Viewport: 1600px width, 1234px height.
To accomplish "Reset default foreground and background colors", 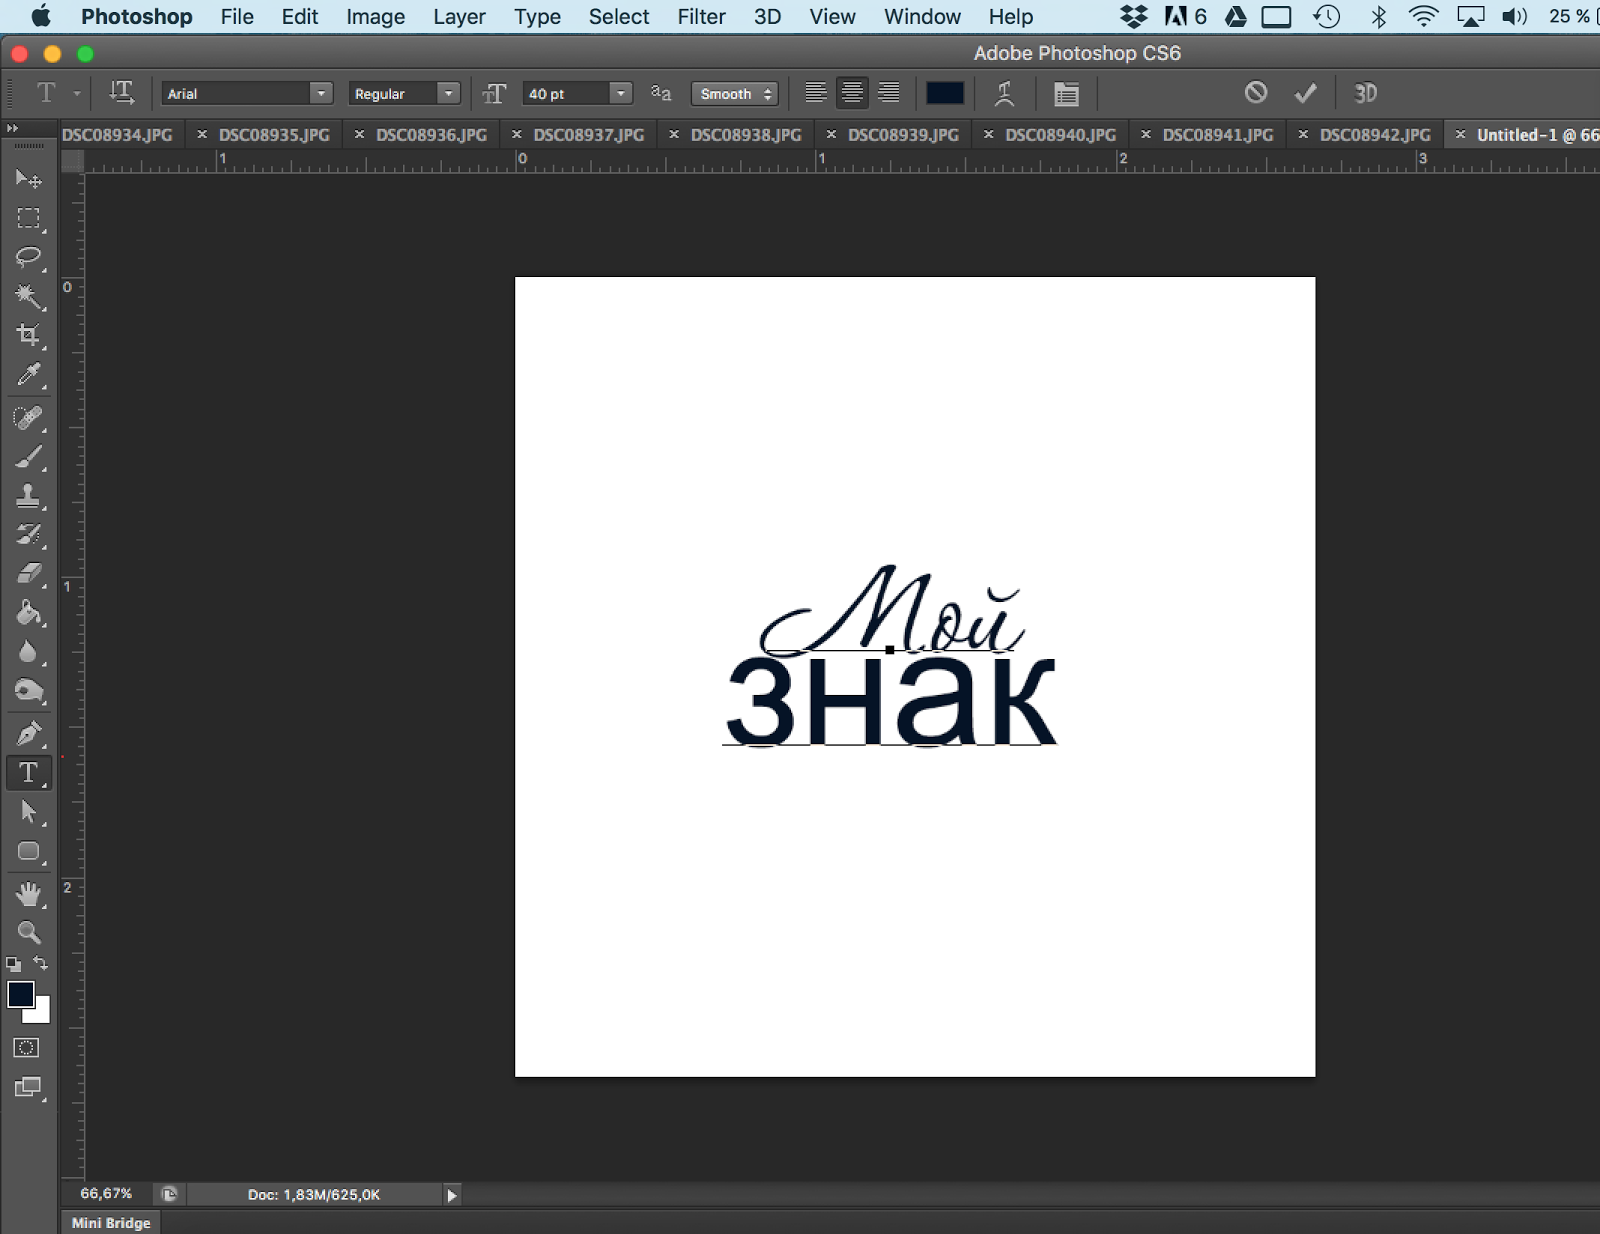I will (x=13, y=964).
